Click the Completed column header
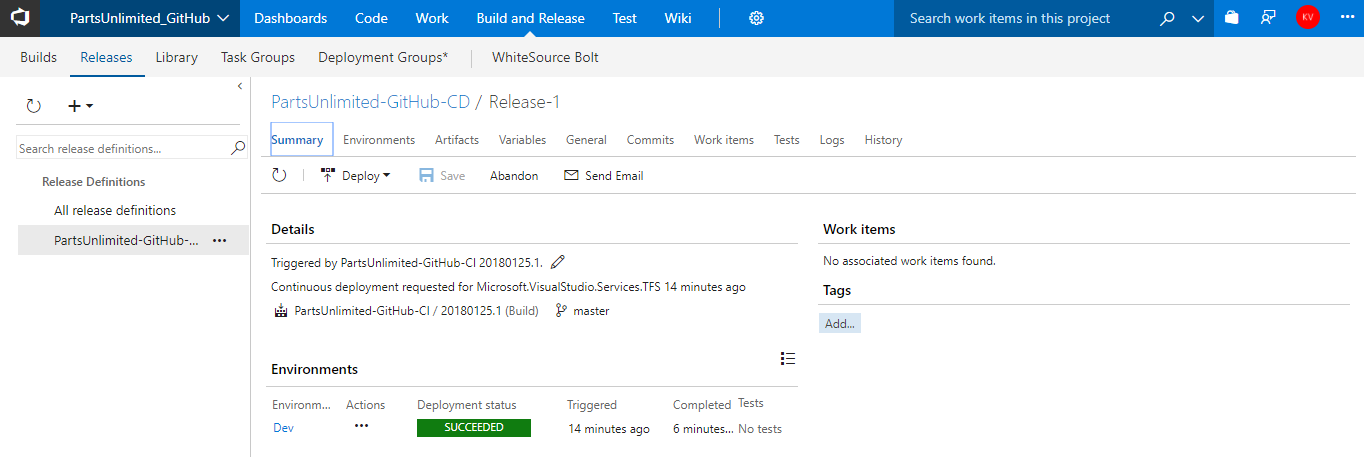 click(702, 405)
